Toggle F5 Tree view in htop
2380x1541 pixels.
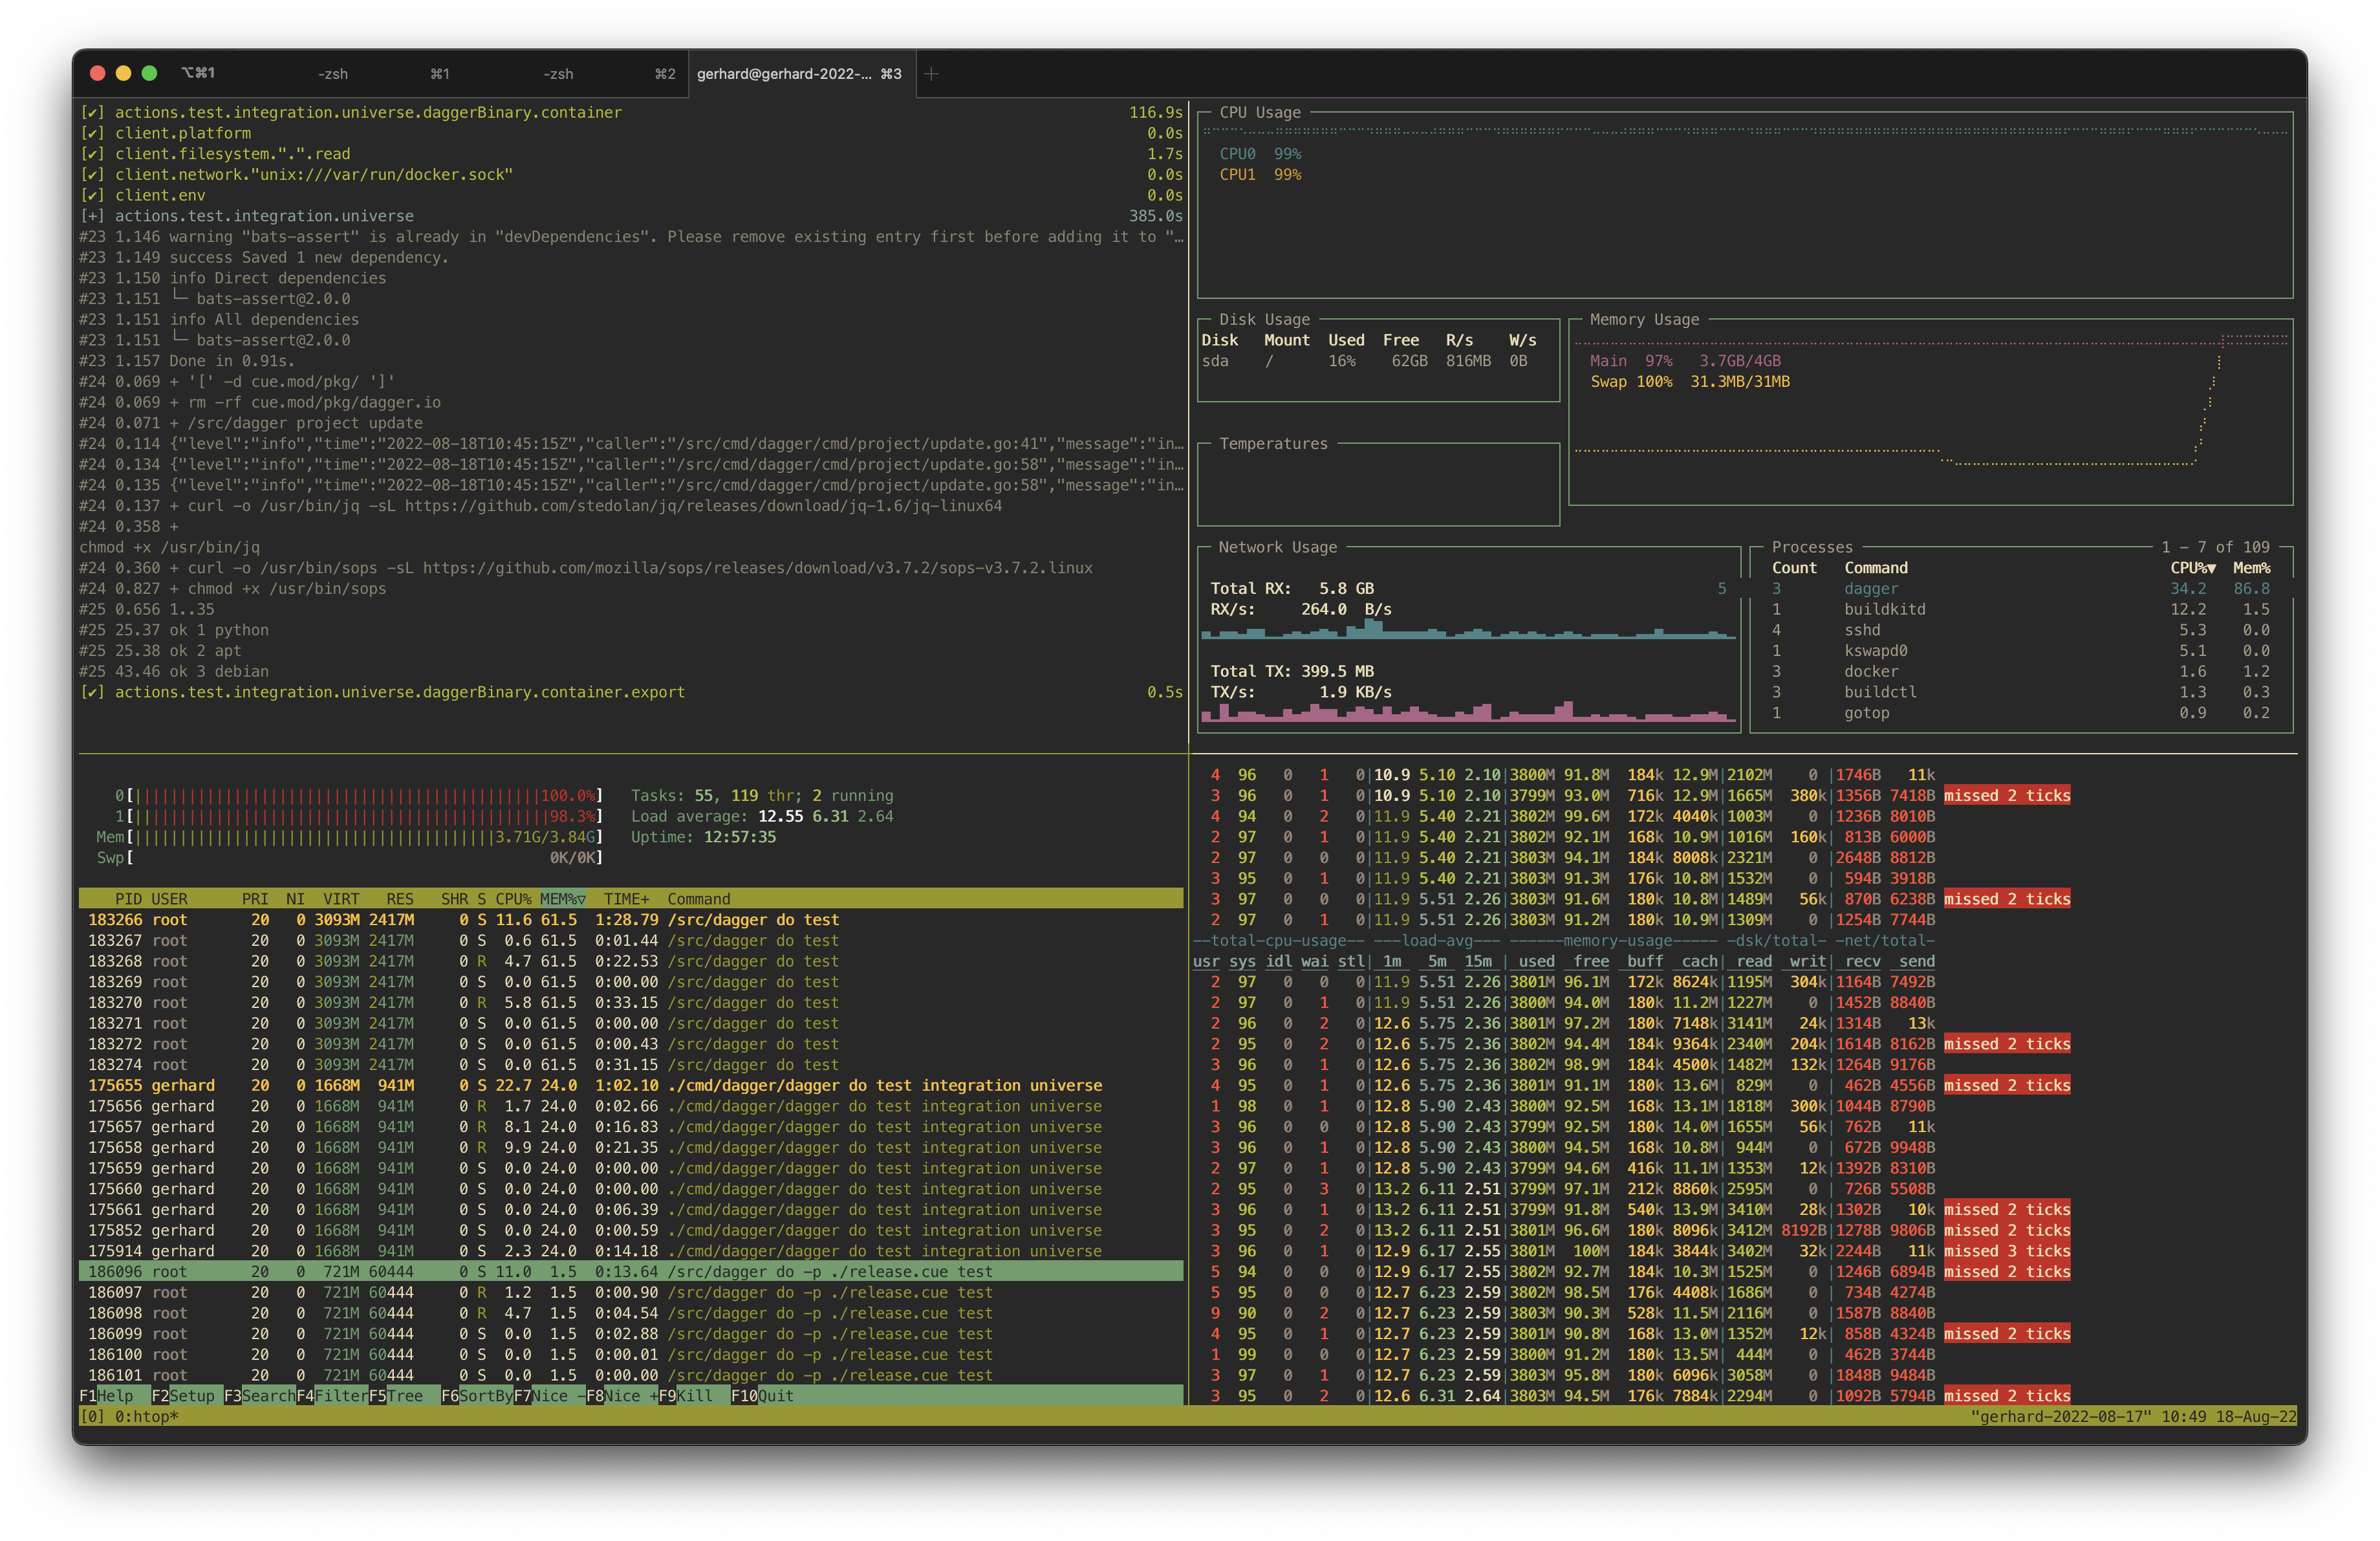[396, 1395]
